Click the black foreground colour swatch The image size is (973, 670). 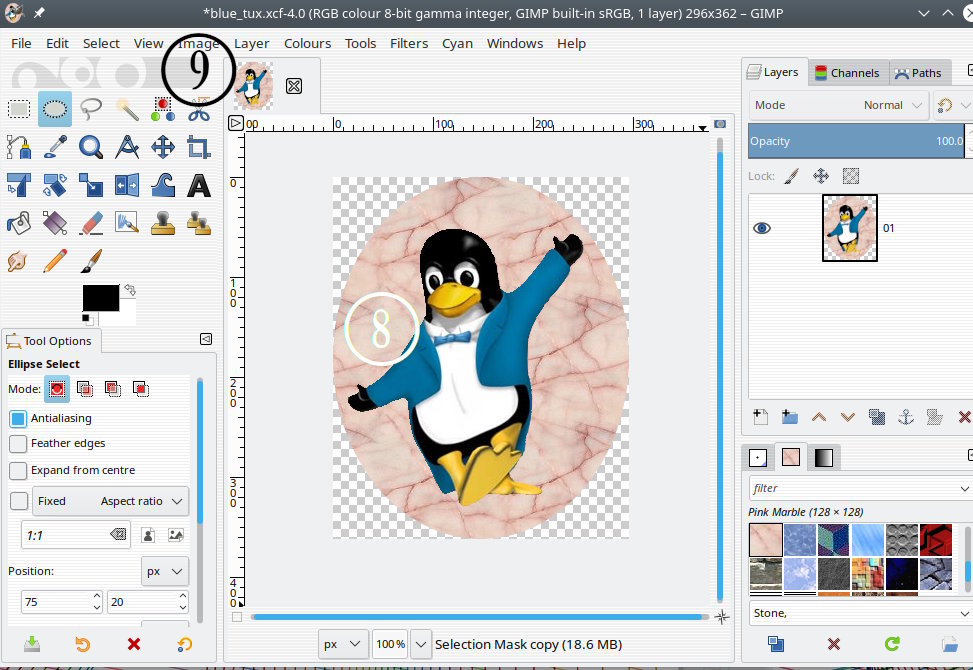coord(101,298)
